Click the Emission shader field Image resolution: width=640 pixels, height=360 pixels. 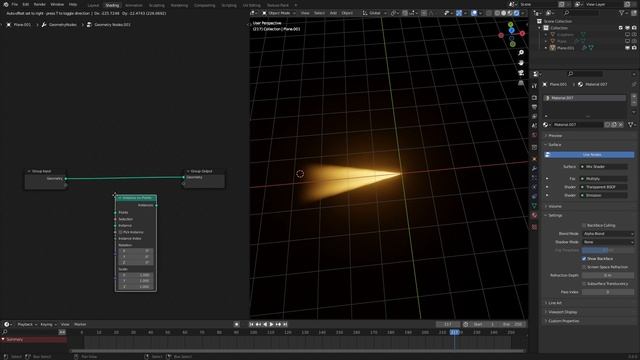604,195
